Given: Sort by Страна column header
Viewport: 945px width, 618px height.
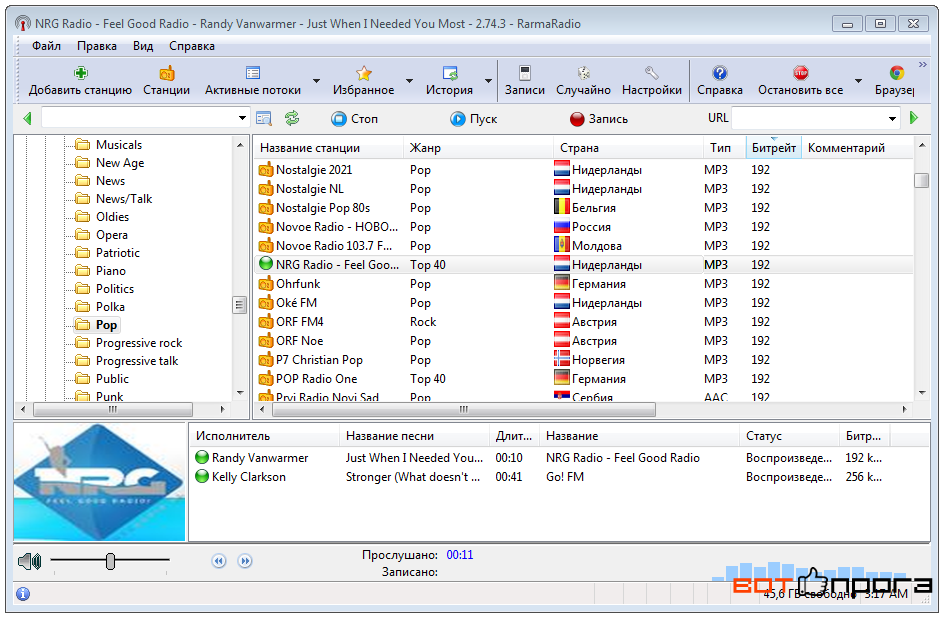Looking at the screenshot, I should 628,148.
